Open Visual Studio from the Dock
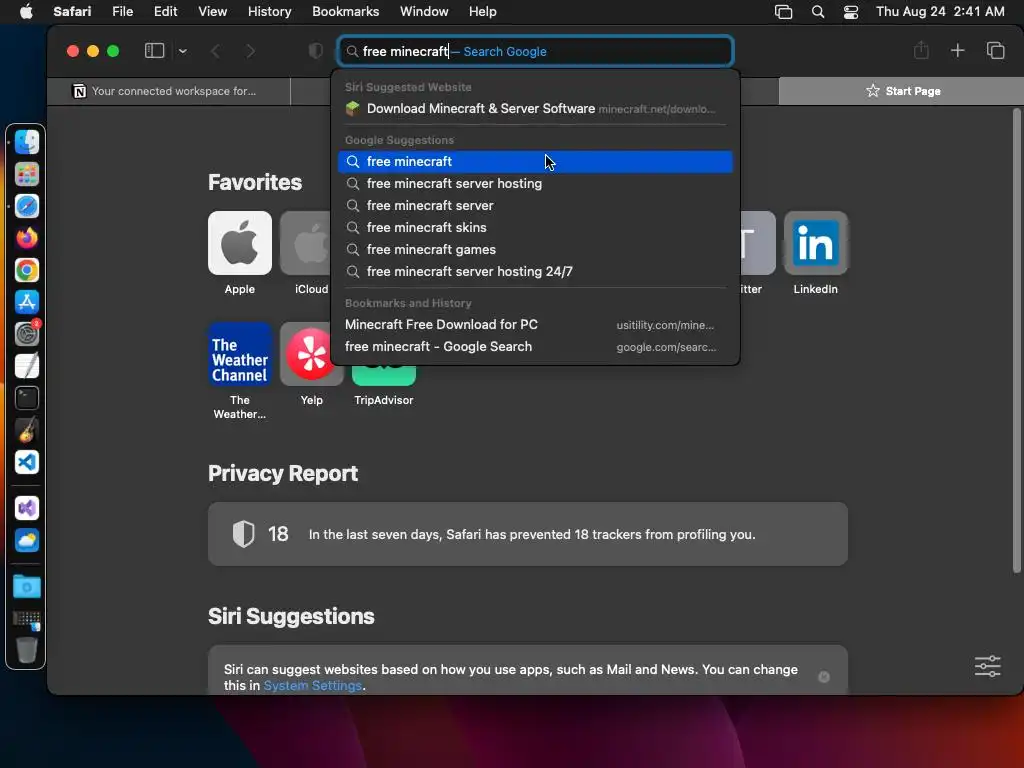Image resolution: width=1024 pixels, height=768 pixels. click(x=27, y=508)
